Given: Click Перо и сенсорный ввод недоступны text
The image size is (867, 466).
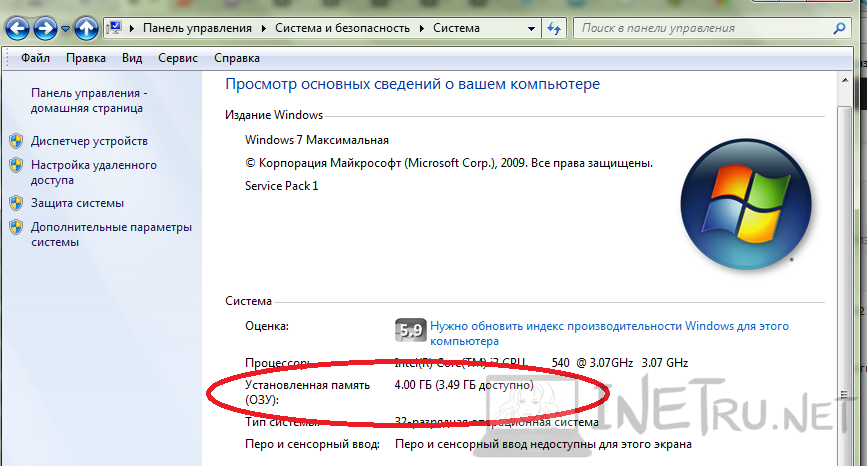Looking at the screenshot, I should (x=543, y=444).
